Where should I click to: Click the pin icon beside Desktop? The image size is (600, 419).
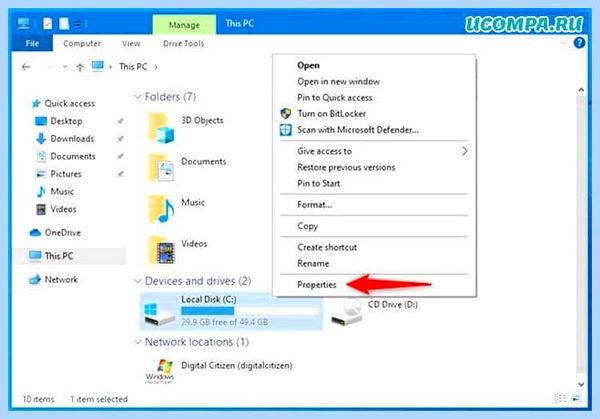click(x=120, y=121)
